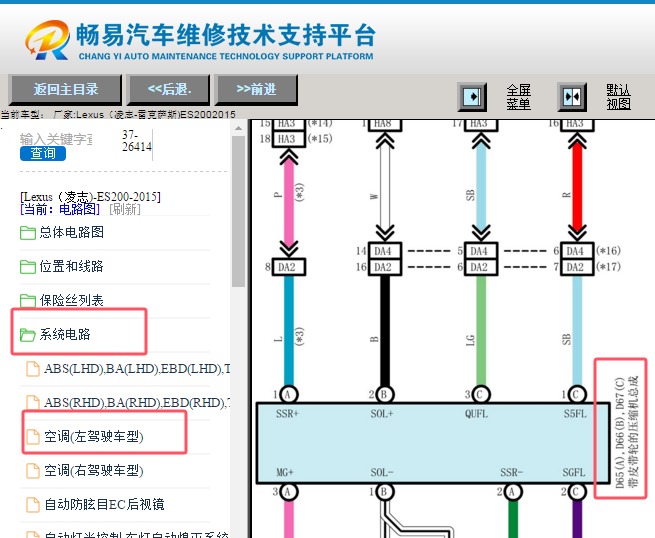Open 空调(左驾驶车型) circuit diagram
The image size is (655, 538).
(x=94, y=436)
